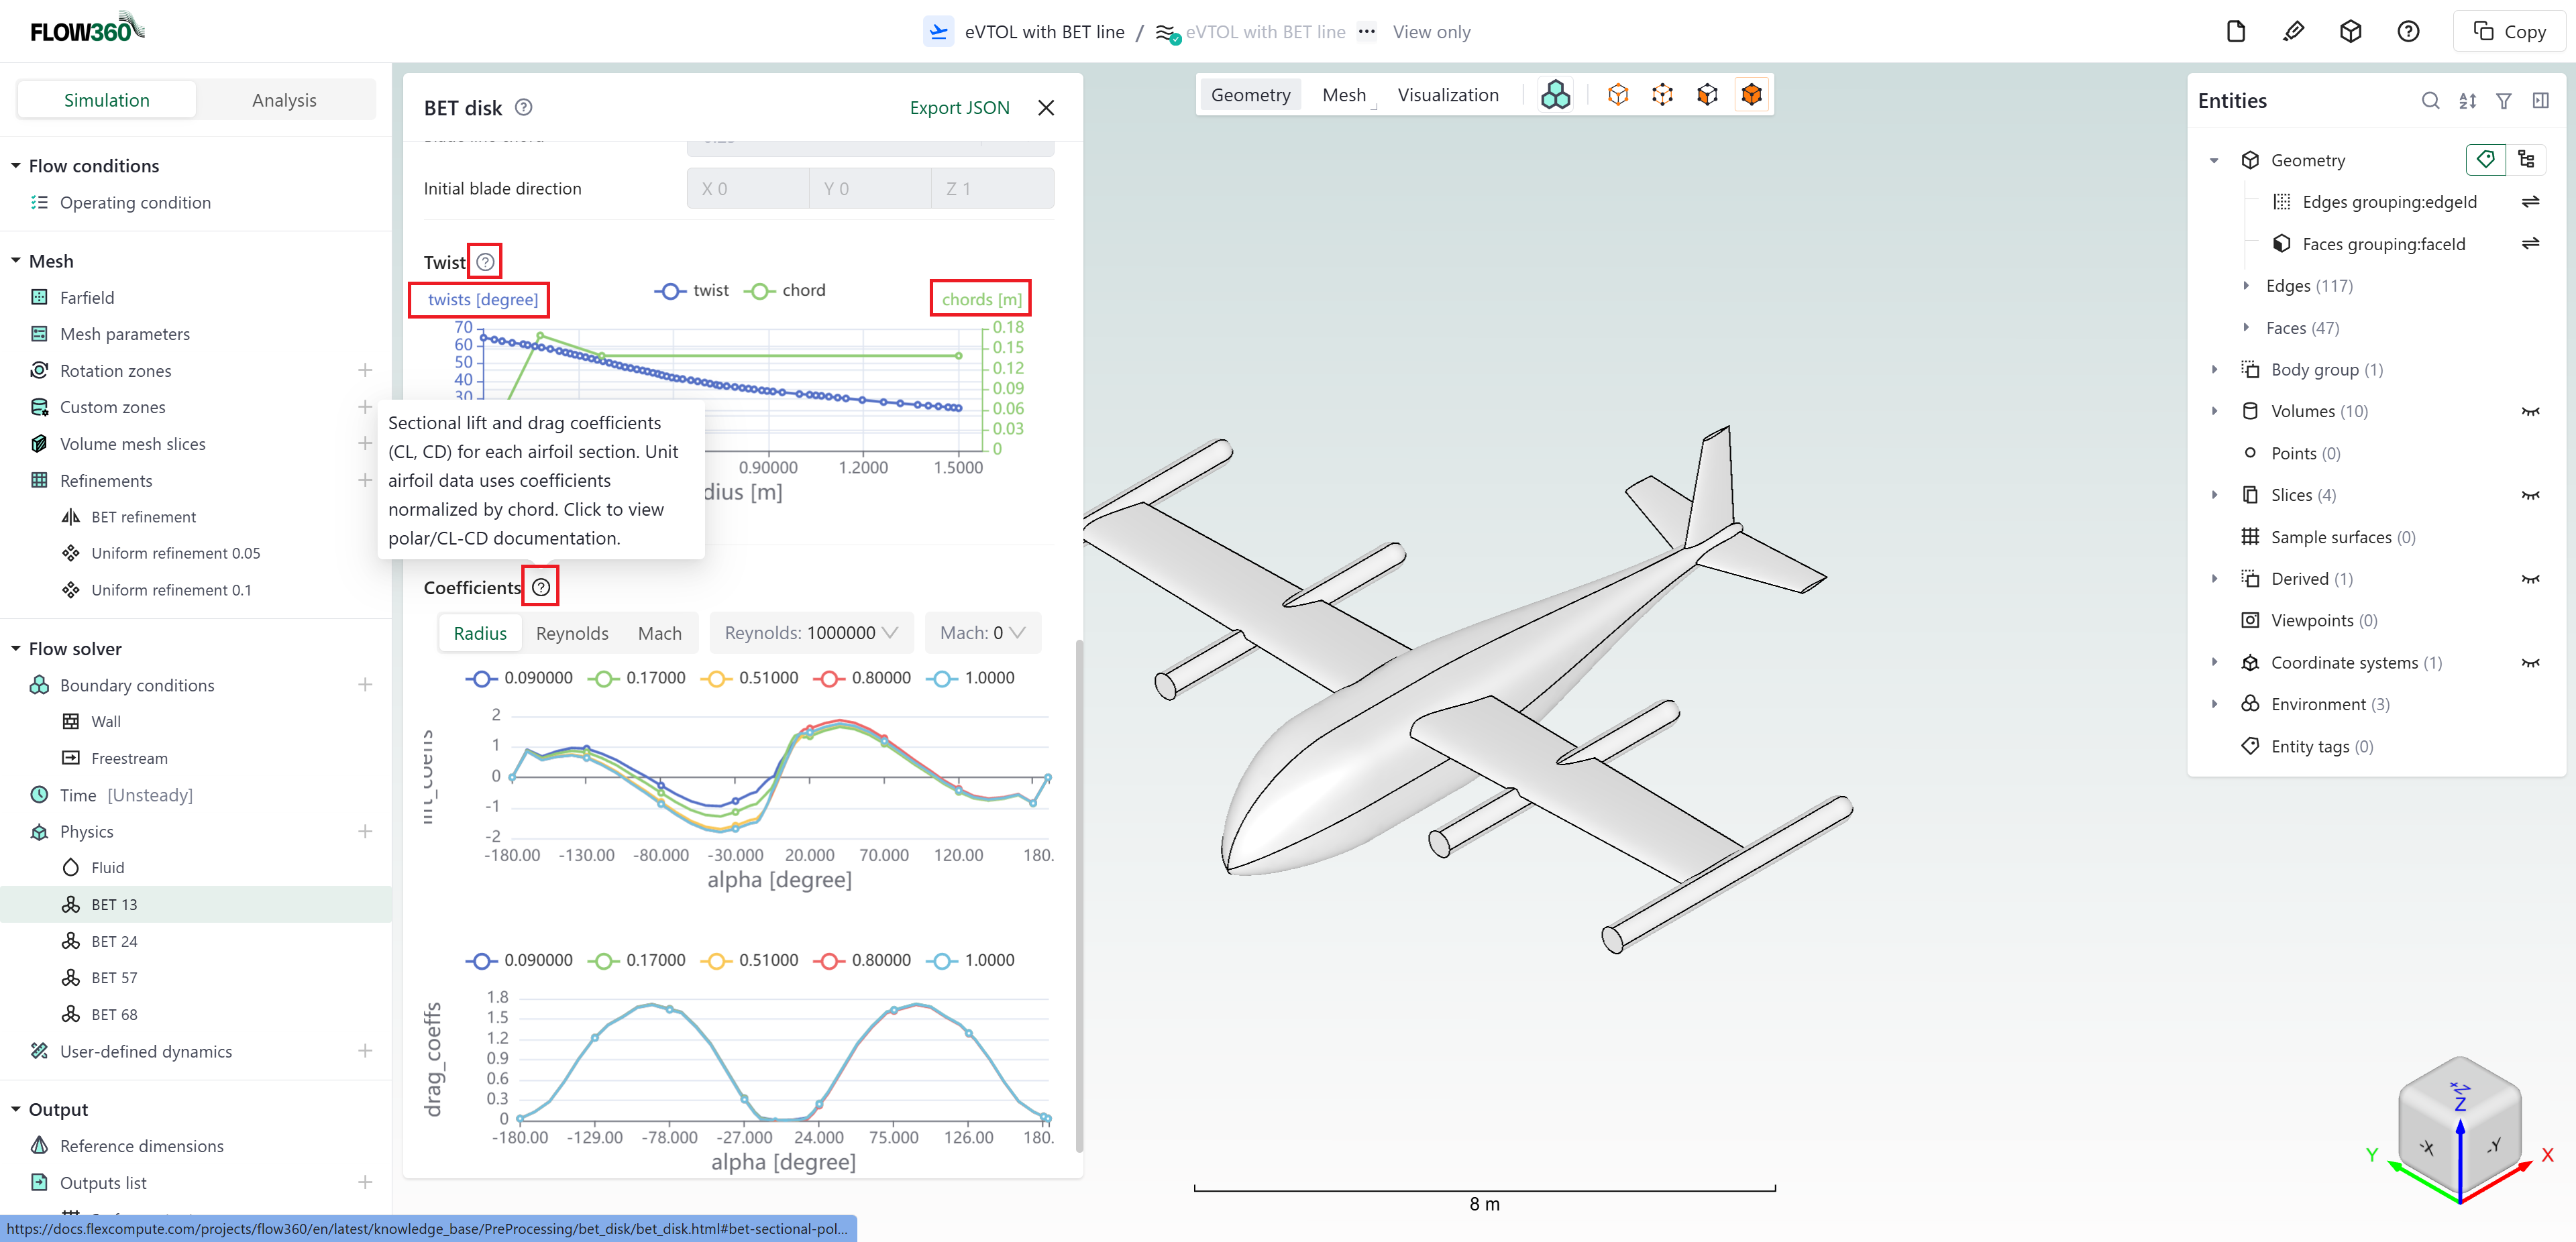The width and height of the screenshot is (2576, 1242).
Task: Open the Reynolds: 1000000 dropdown
Action: click(810, 632)
